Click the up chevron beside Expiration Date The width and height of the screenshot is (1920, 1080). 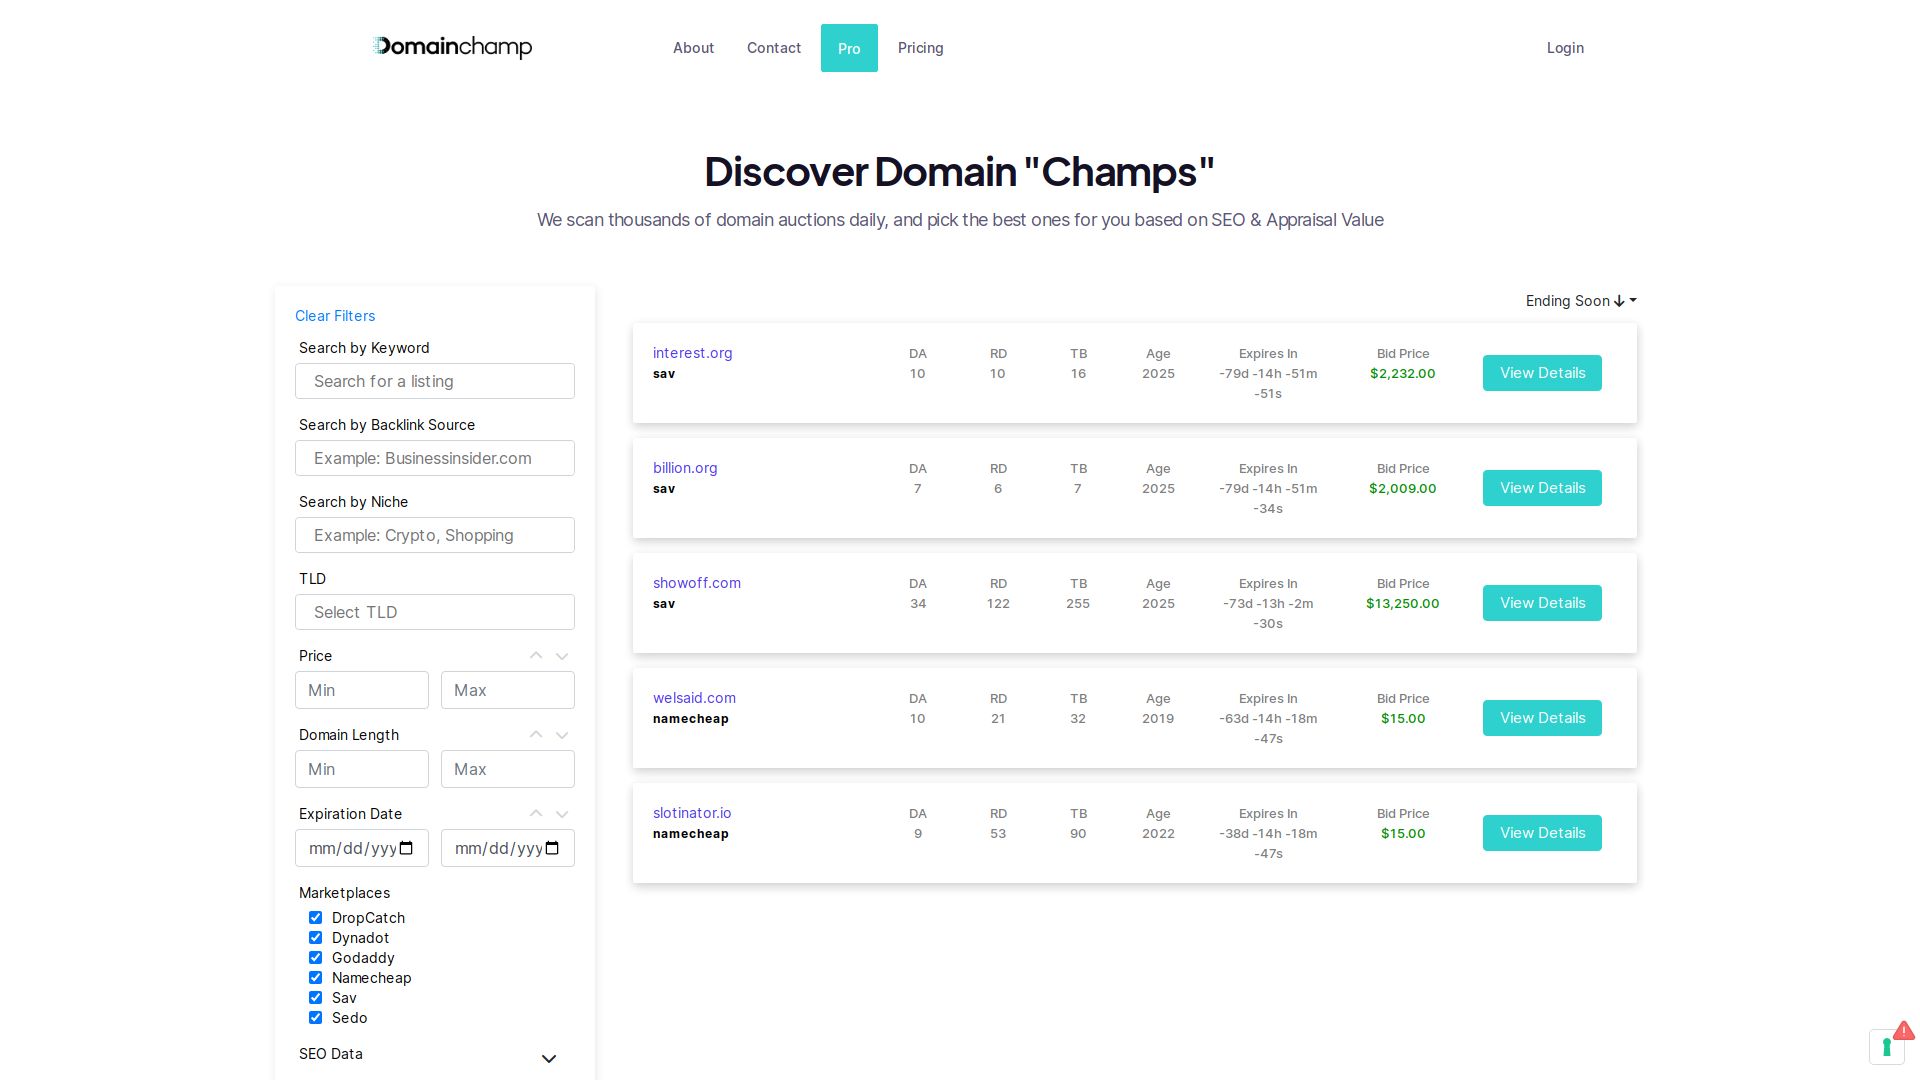pos(536,813)
